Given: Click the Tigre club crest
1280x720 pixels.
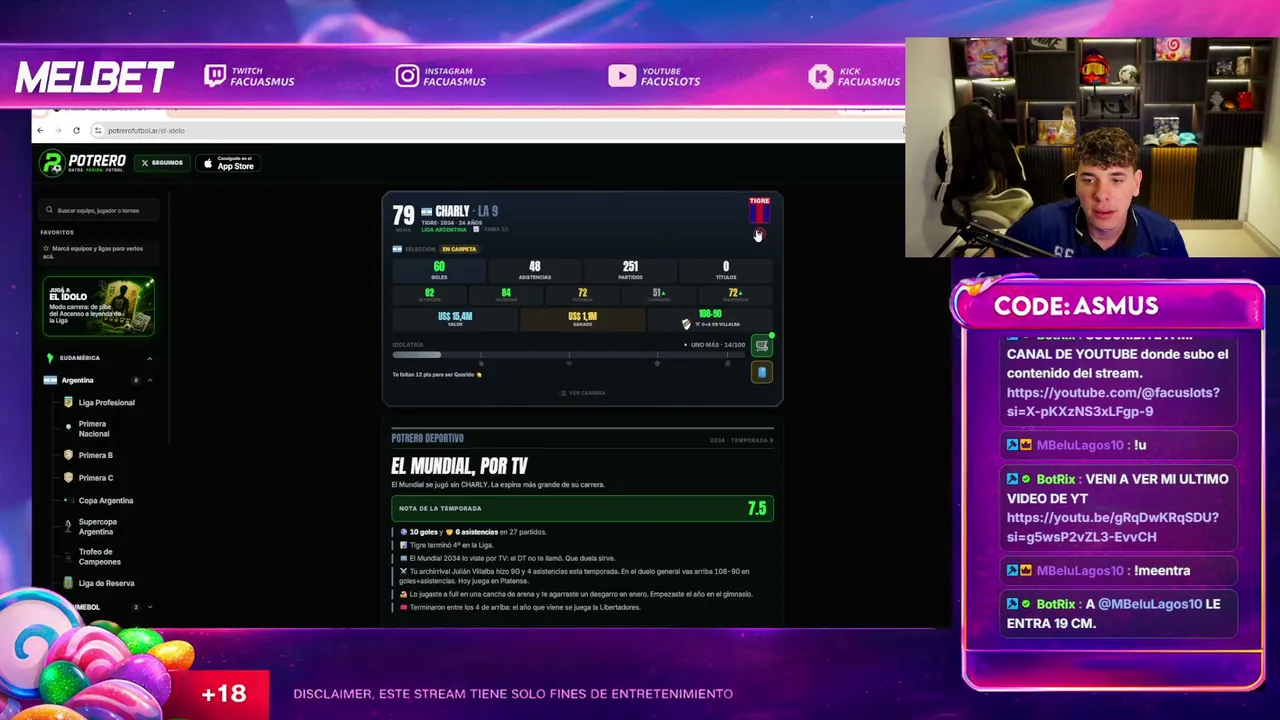Looking at the screenshot, I should click(x=759, y=210).
